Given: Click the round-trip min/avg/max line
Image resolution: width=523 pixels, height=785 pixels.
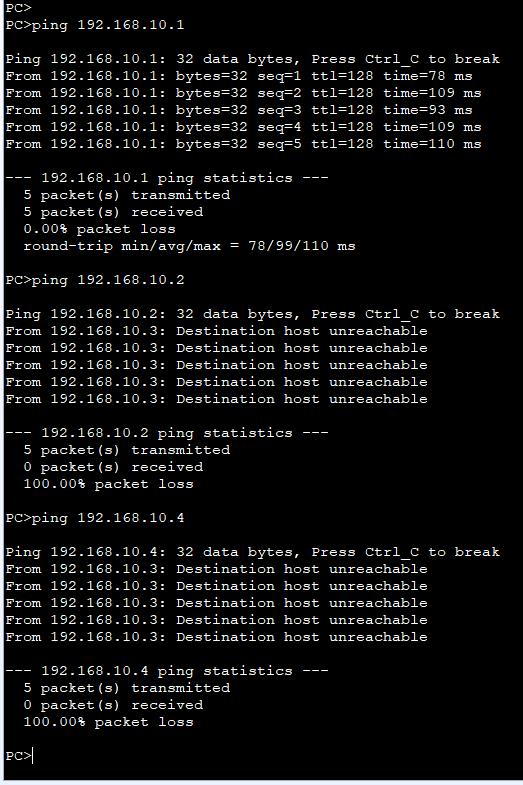Looking at the screenshot, I should 189,246.
